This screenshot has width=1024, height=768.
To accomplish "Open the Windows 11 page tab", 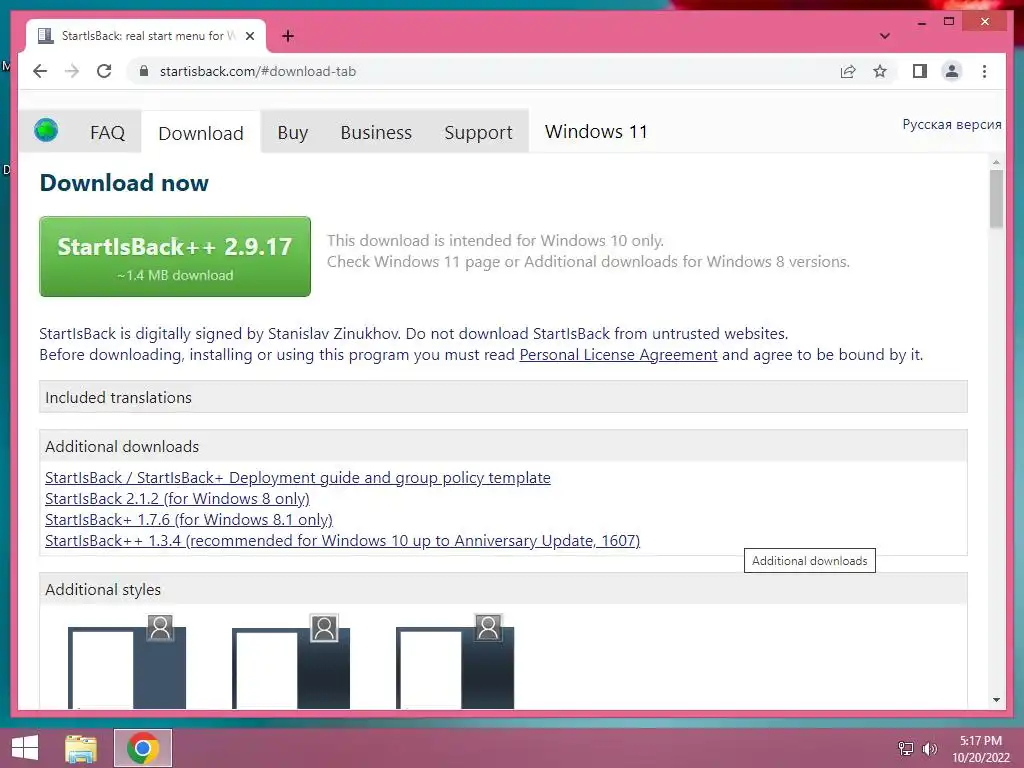I will (x=596, y=132).
